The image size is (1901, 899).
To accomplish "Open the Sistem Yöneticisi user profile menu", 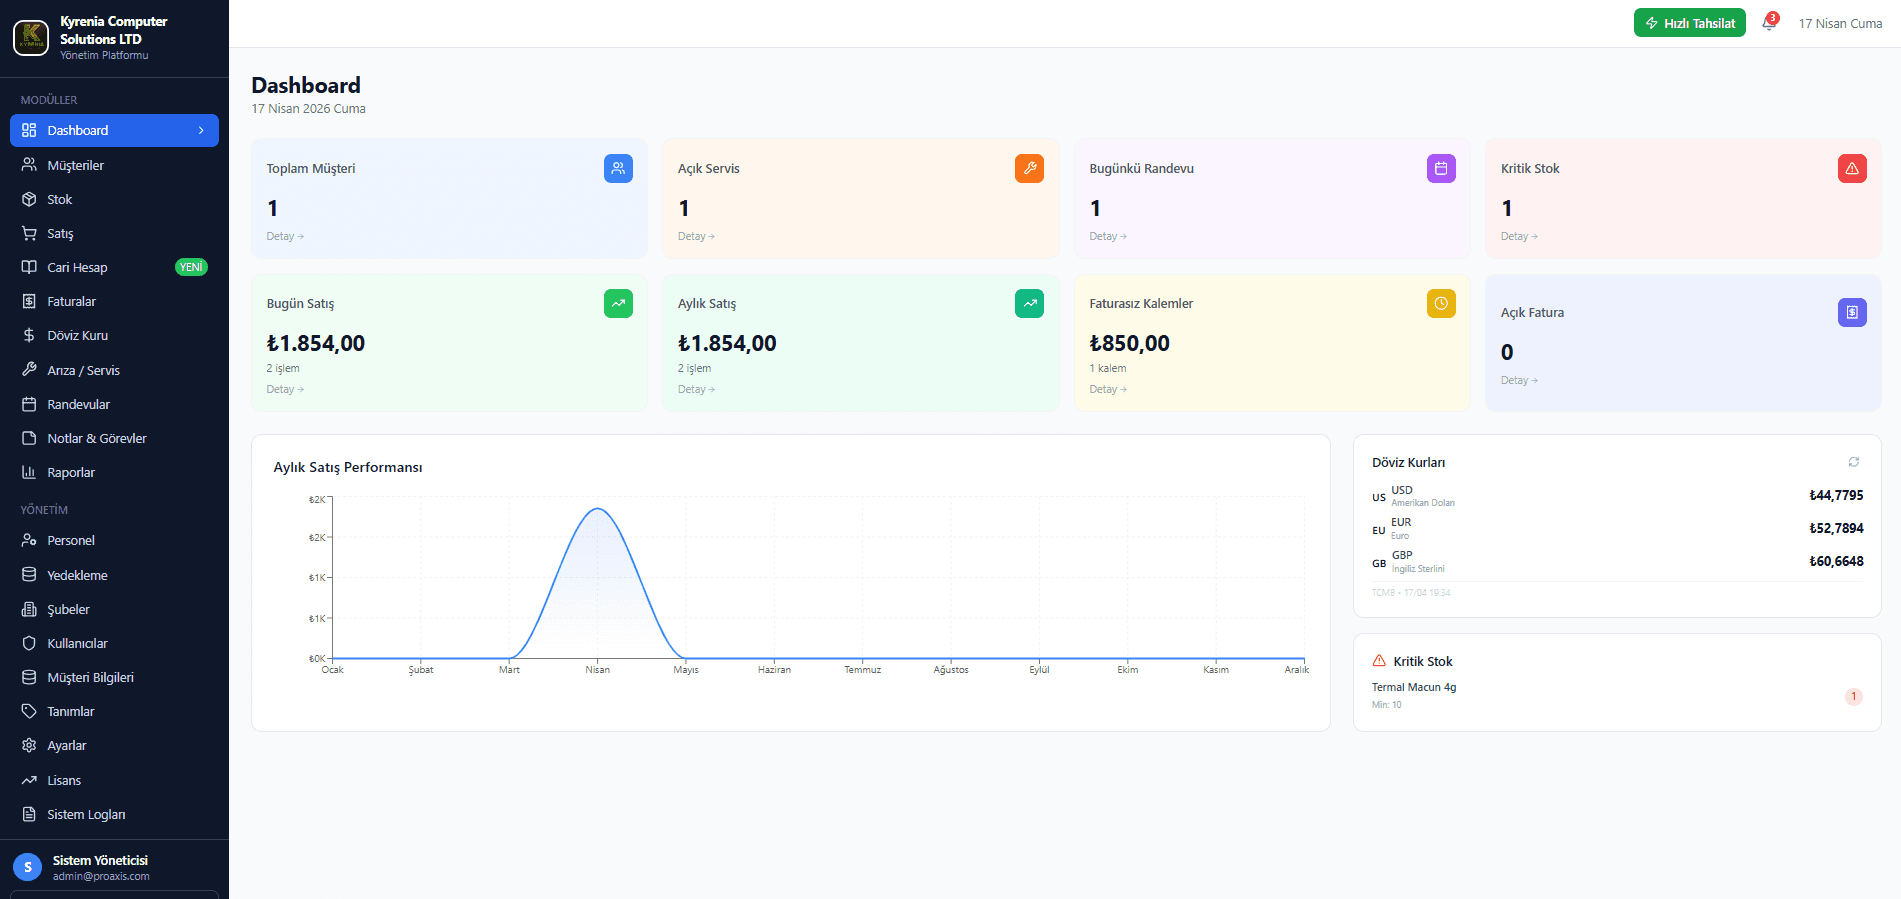I will click(x=114, y=867).
